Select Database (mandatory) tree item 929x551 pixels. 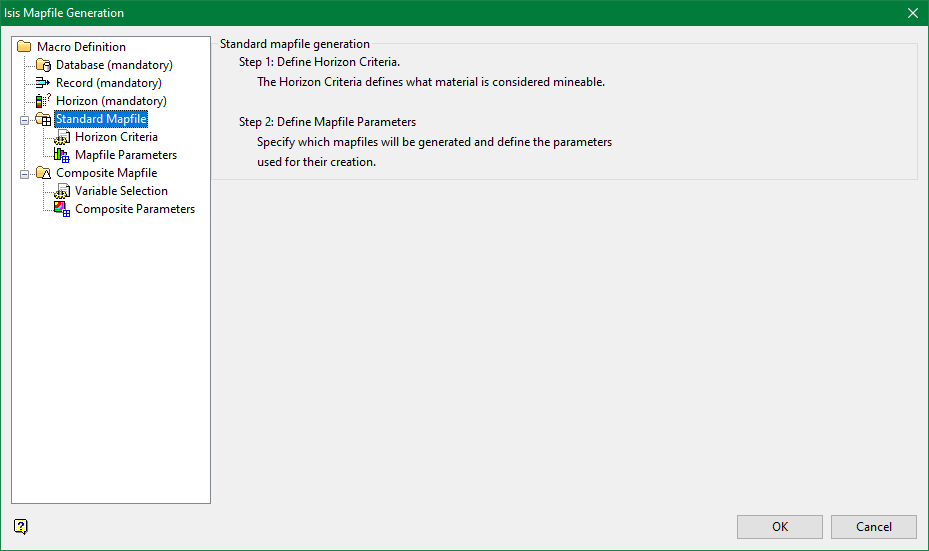click(x=114, y=65)
